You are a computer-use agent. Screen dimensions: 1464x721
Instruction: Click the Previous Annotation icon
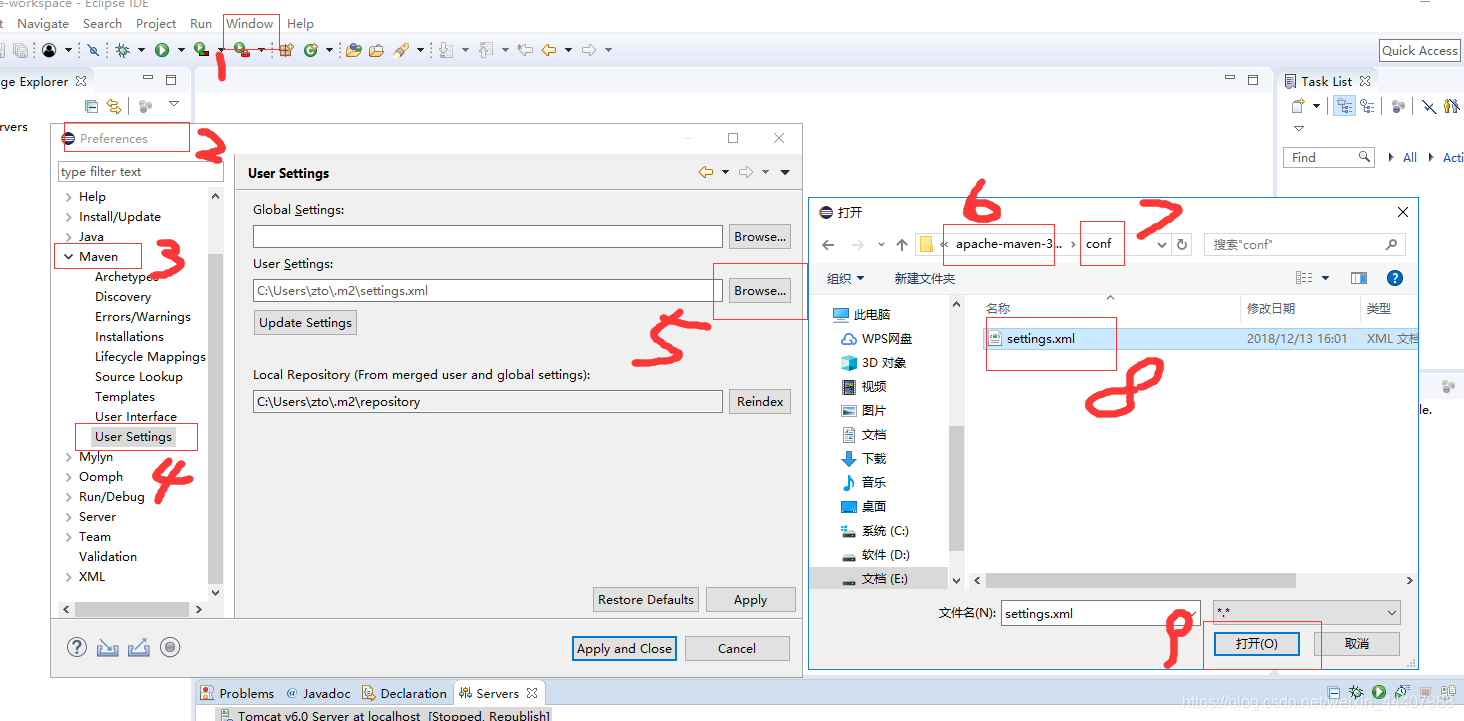tap(487, 50)
